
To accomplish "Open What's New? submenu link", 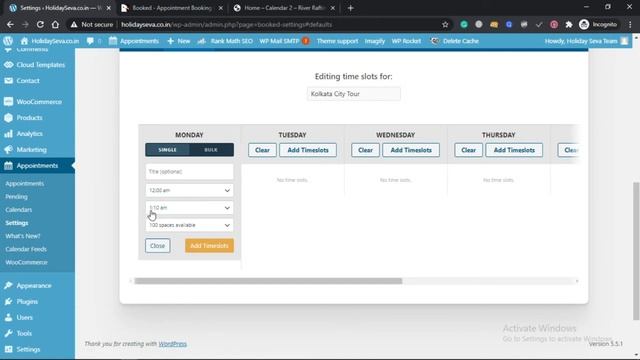I will coord(23,236).
